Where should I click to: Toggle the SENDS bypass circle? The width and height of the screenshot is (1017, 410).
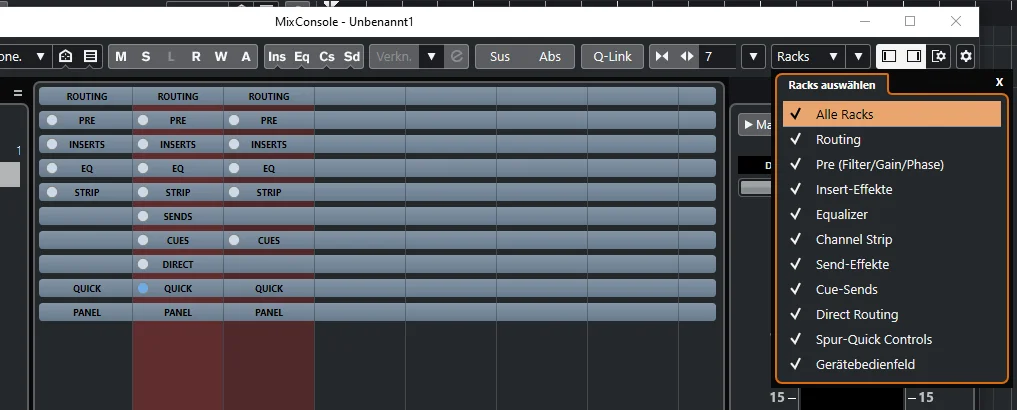143,216
